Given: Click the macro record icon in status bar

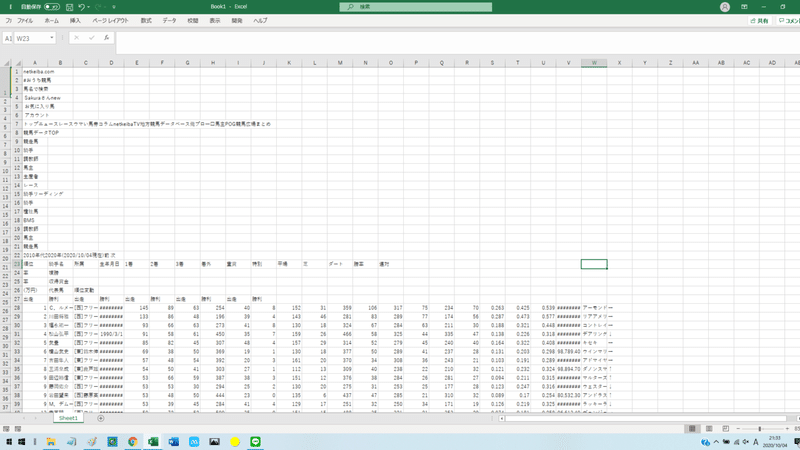Looking at the screenshot, I should pos(18,429).
